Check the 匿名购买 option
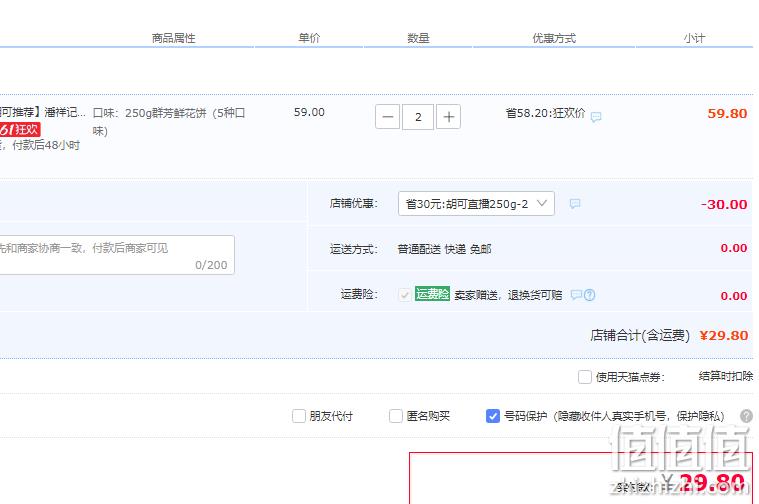Image resolution: width=759 pixels, height=504 pixels. 396,416
